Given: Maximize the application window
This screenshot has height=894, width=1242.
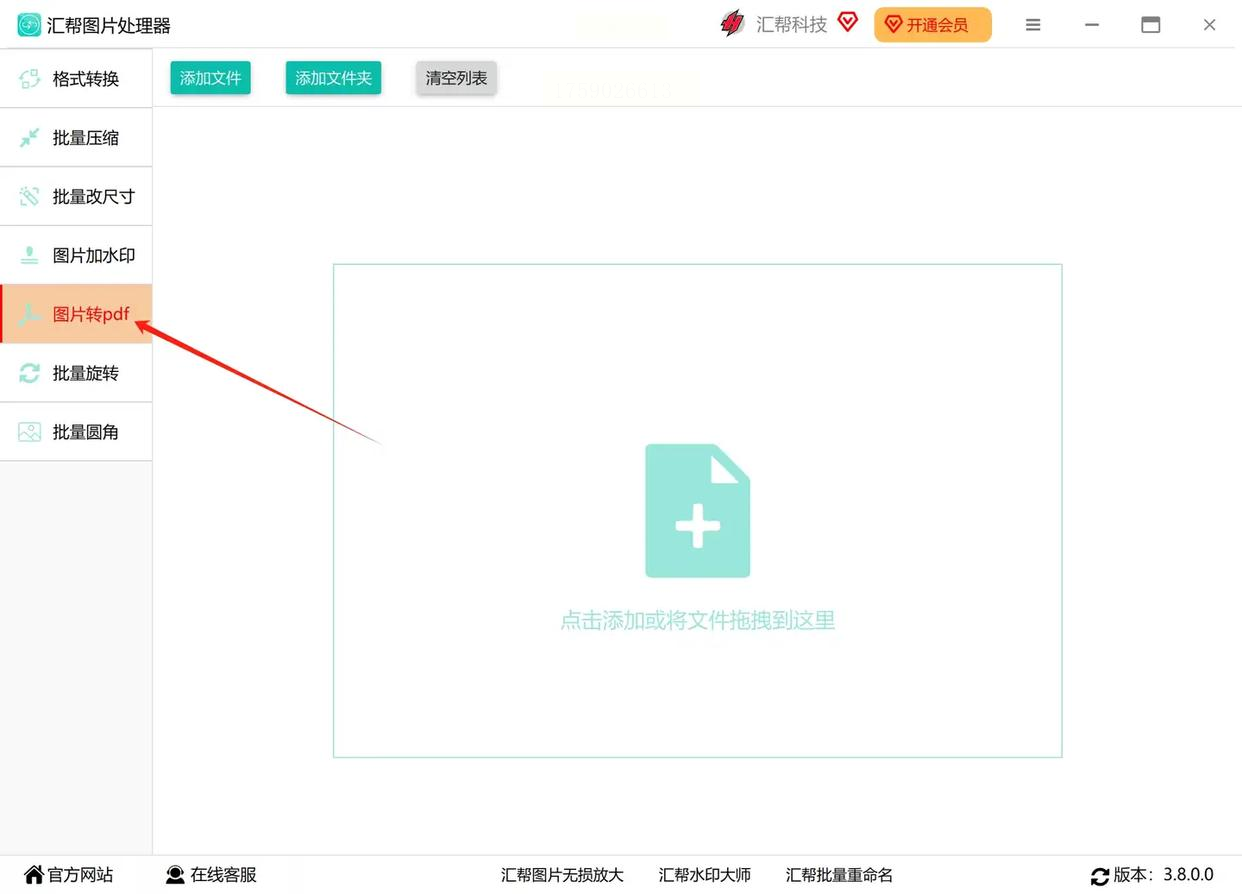Looking at the screenshot, I should [1151, 25].
